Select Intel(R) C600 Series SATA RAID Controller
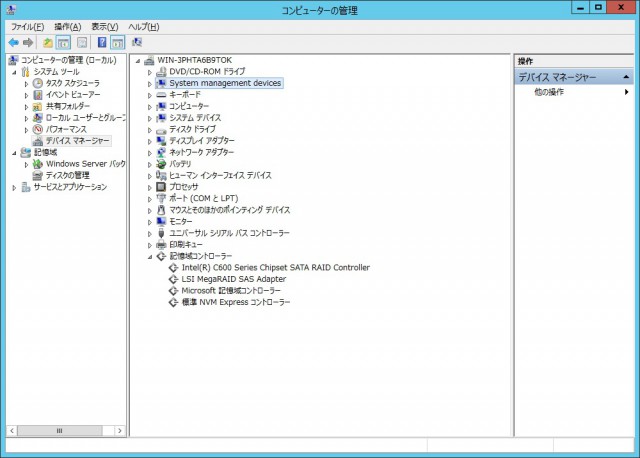 [x=275, y=267]
